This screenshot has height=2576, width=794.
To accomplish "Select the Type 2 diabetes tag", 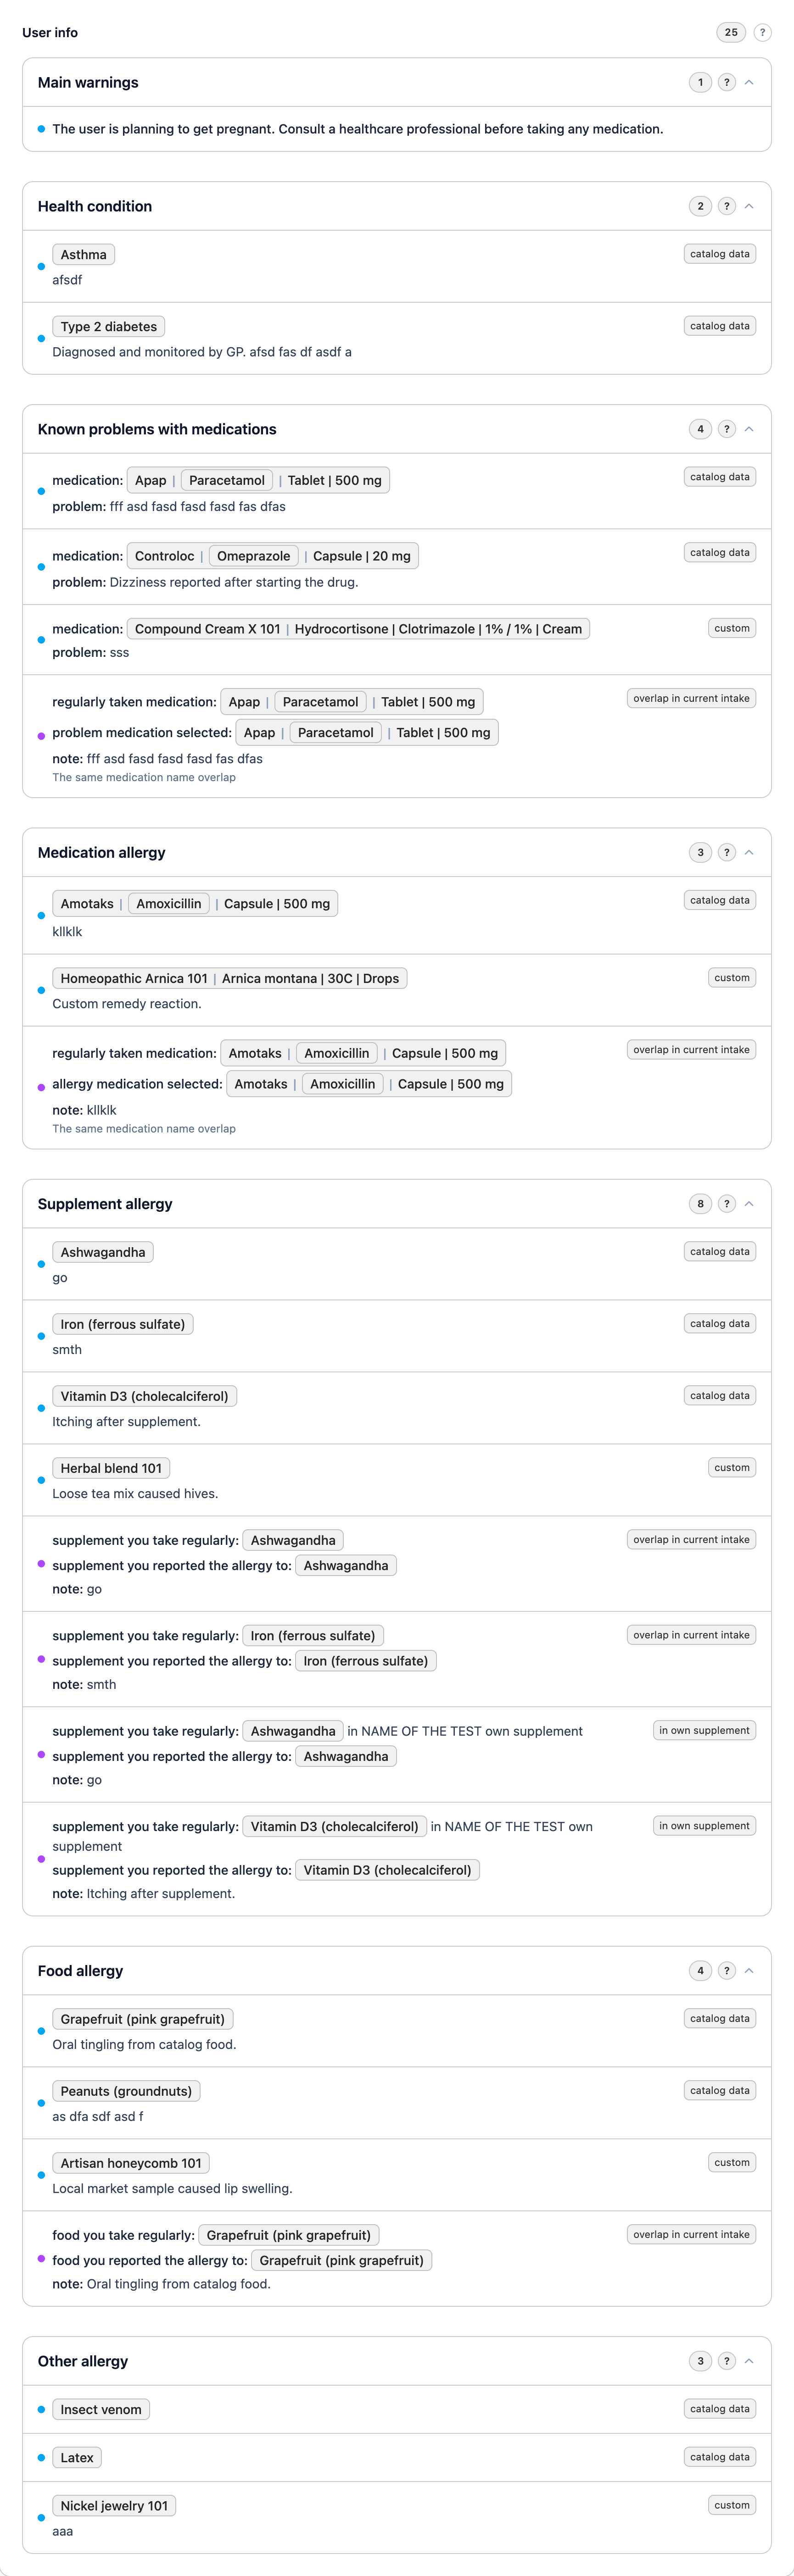I will 108,327.
